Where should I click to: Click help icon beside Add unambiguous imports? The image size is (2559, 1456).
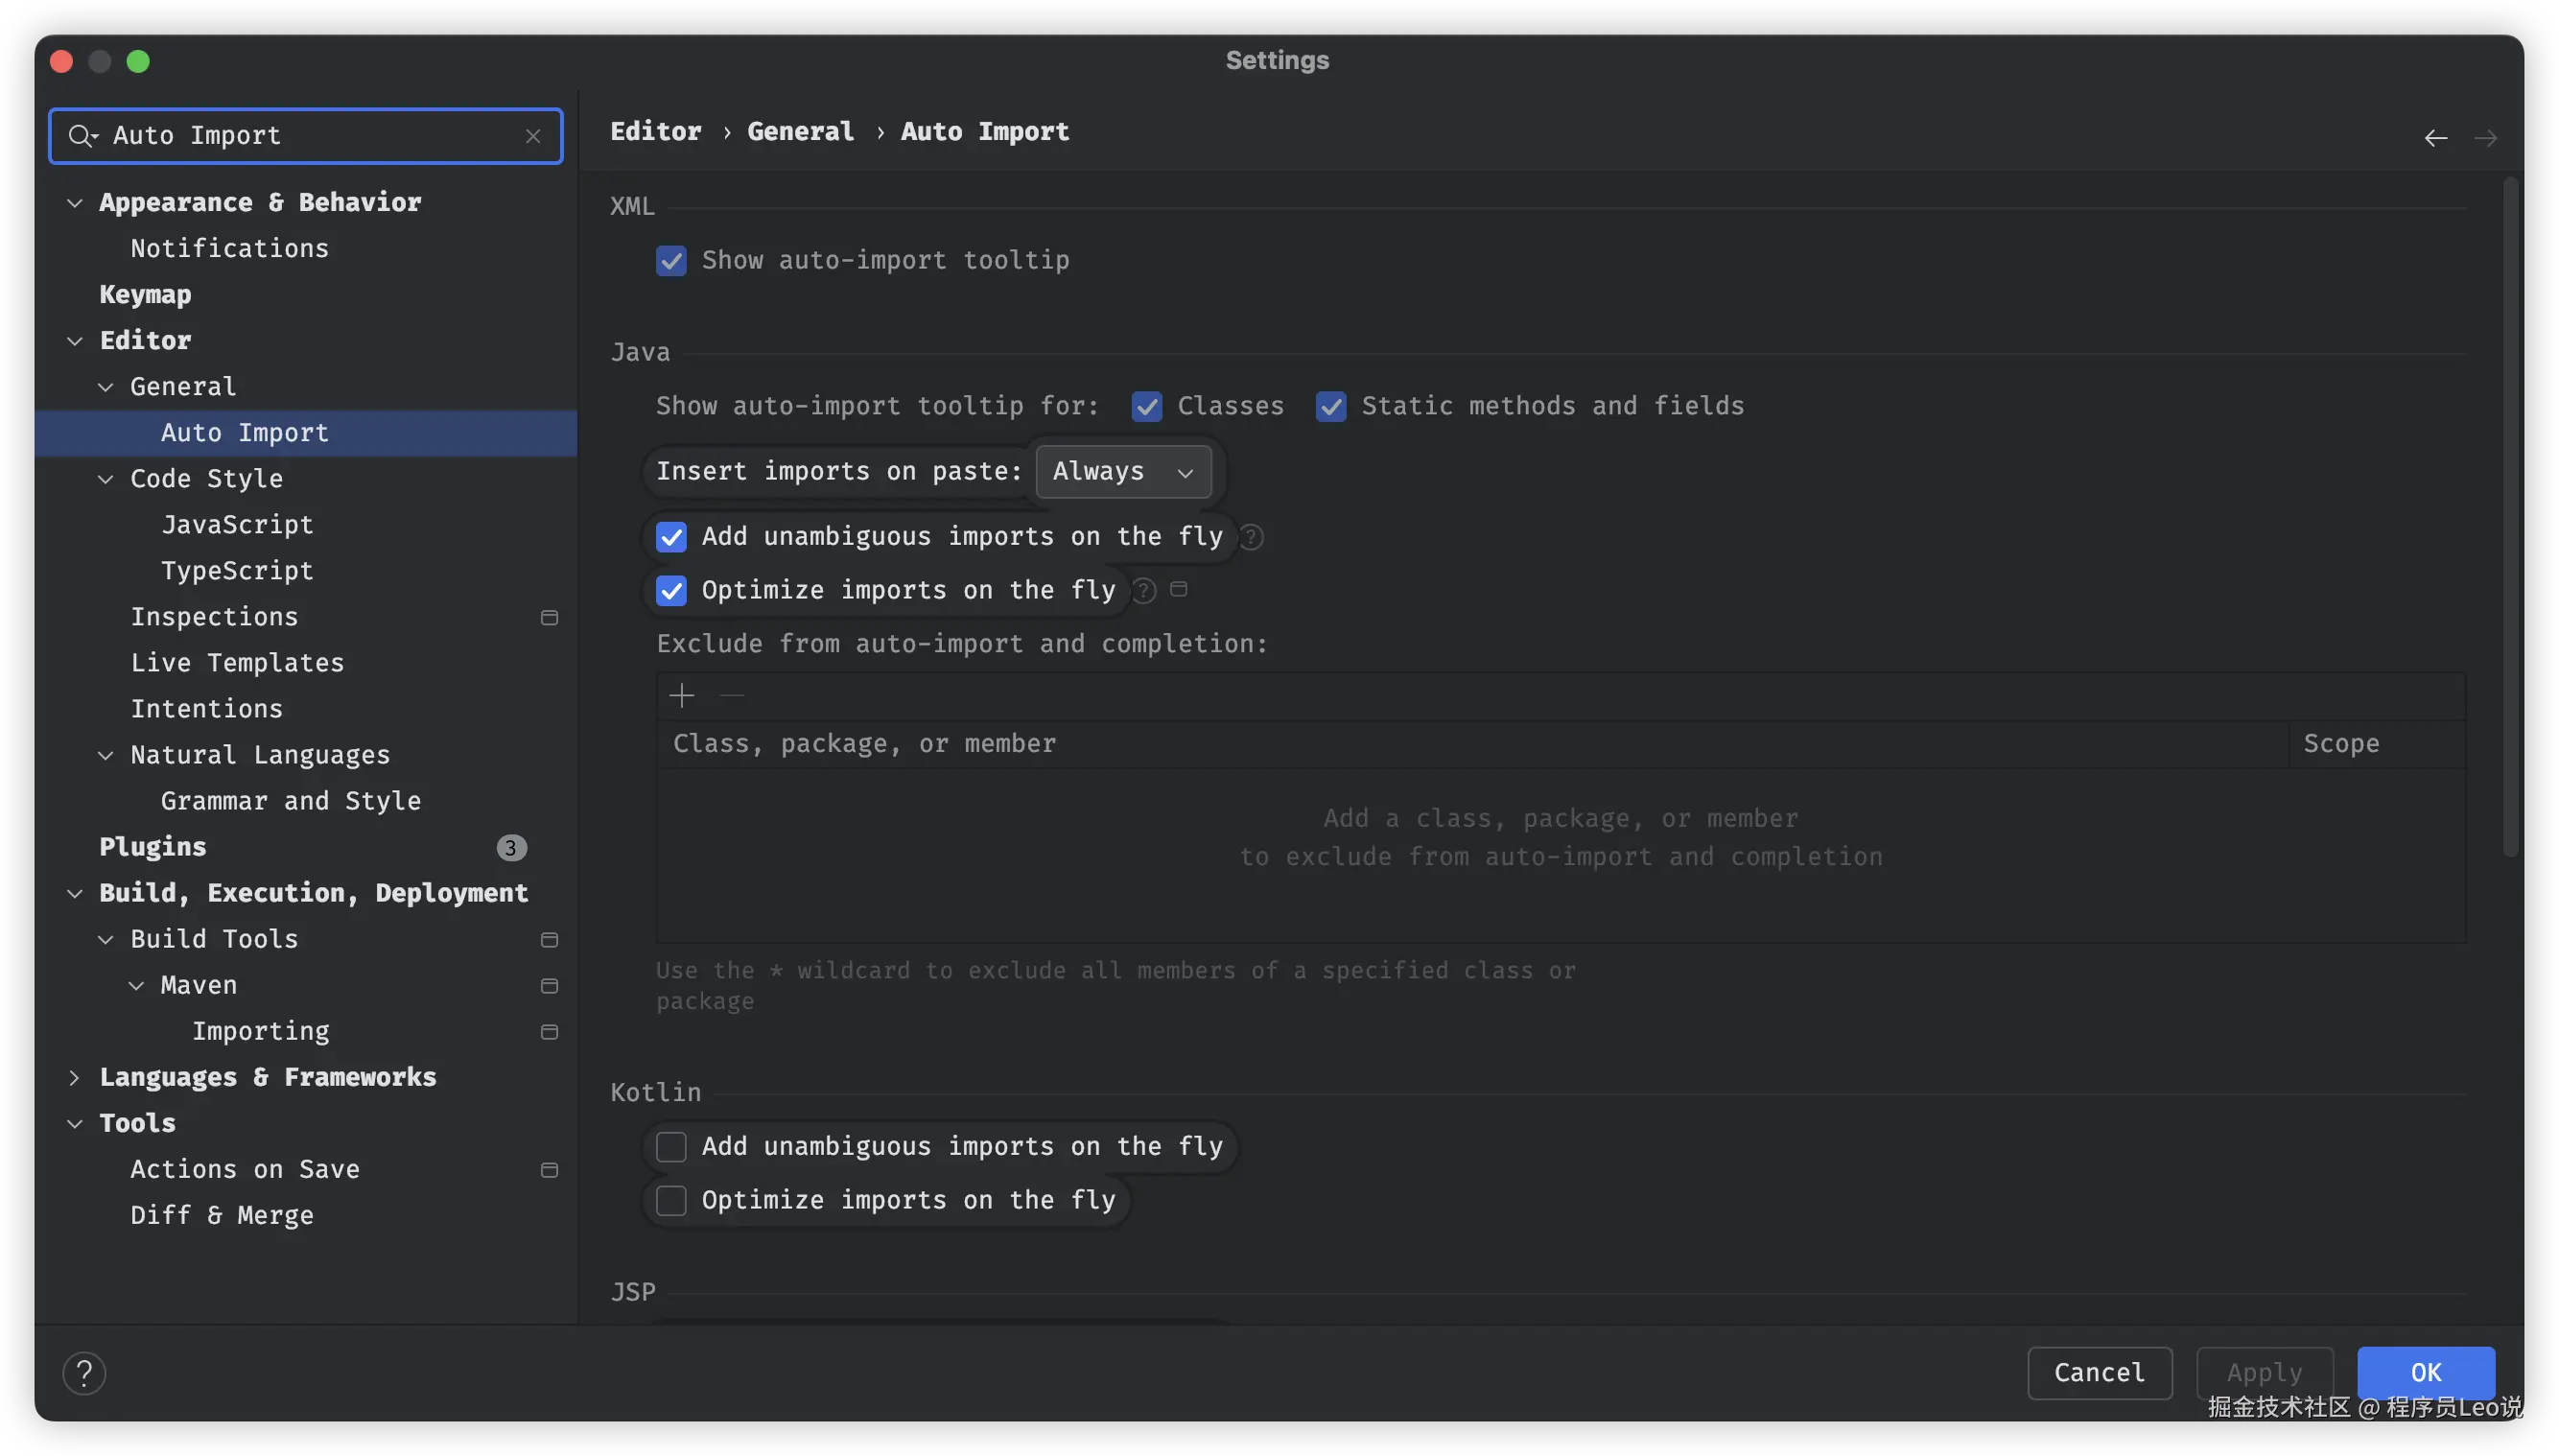(1251, 537)
